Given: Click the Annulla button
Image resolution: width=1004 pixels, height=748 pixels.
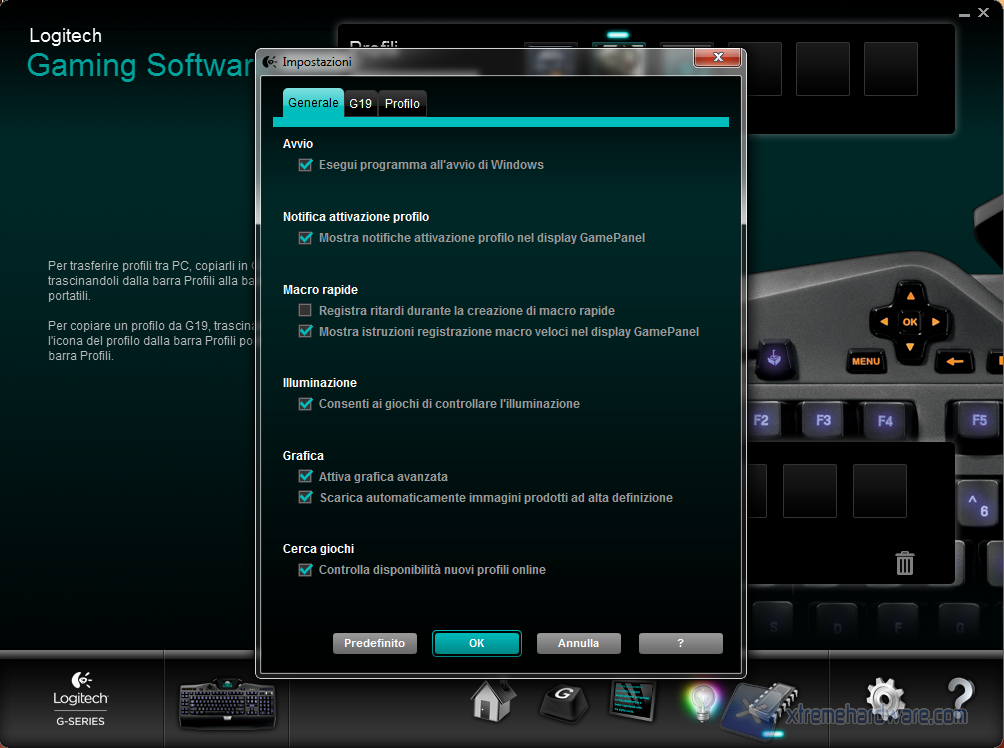Looking at the screenshot, I should (578, 643).
